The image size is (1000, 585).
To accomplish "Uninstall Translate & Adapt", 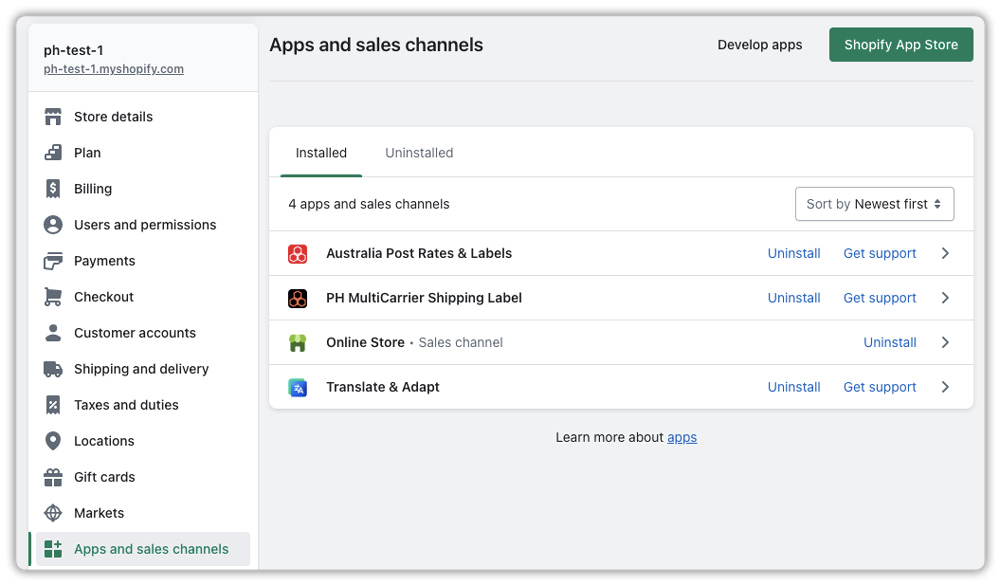I will tap(794, 387).
